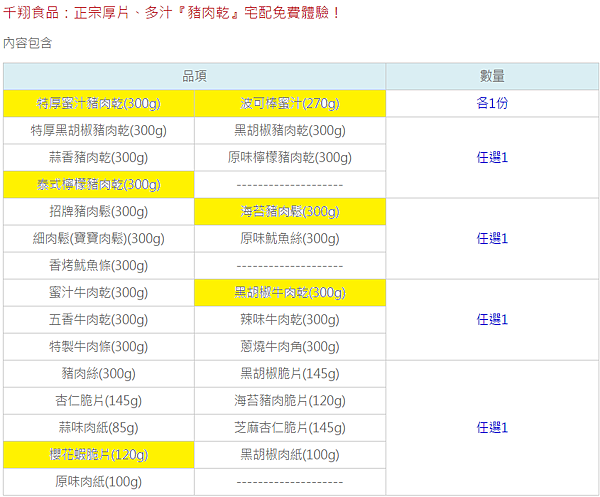The image size is (600, 497).
Task: Select highlighted 波可棒蜜汁(270g) cell
Action: point(290,103)
